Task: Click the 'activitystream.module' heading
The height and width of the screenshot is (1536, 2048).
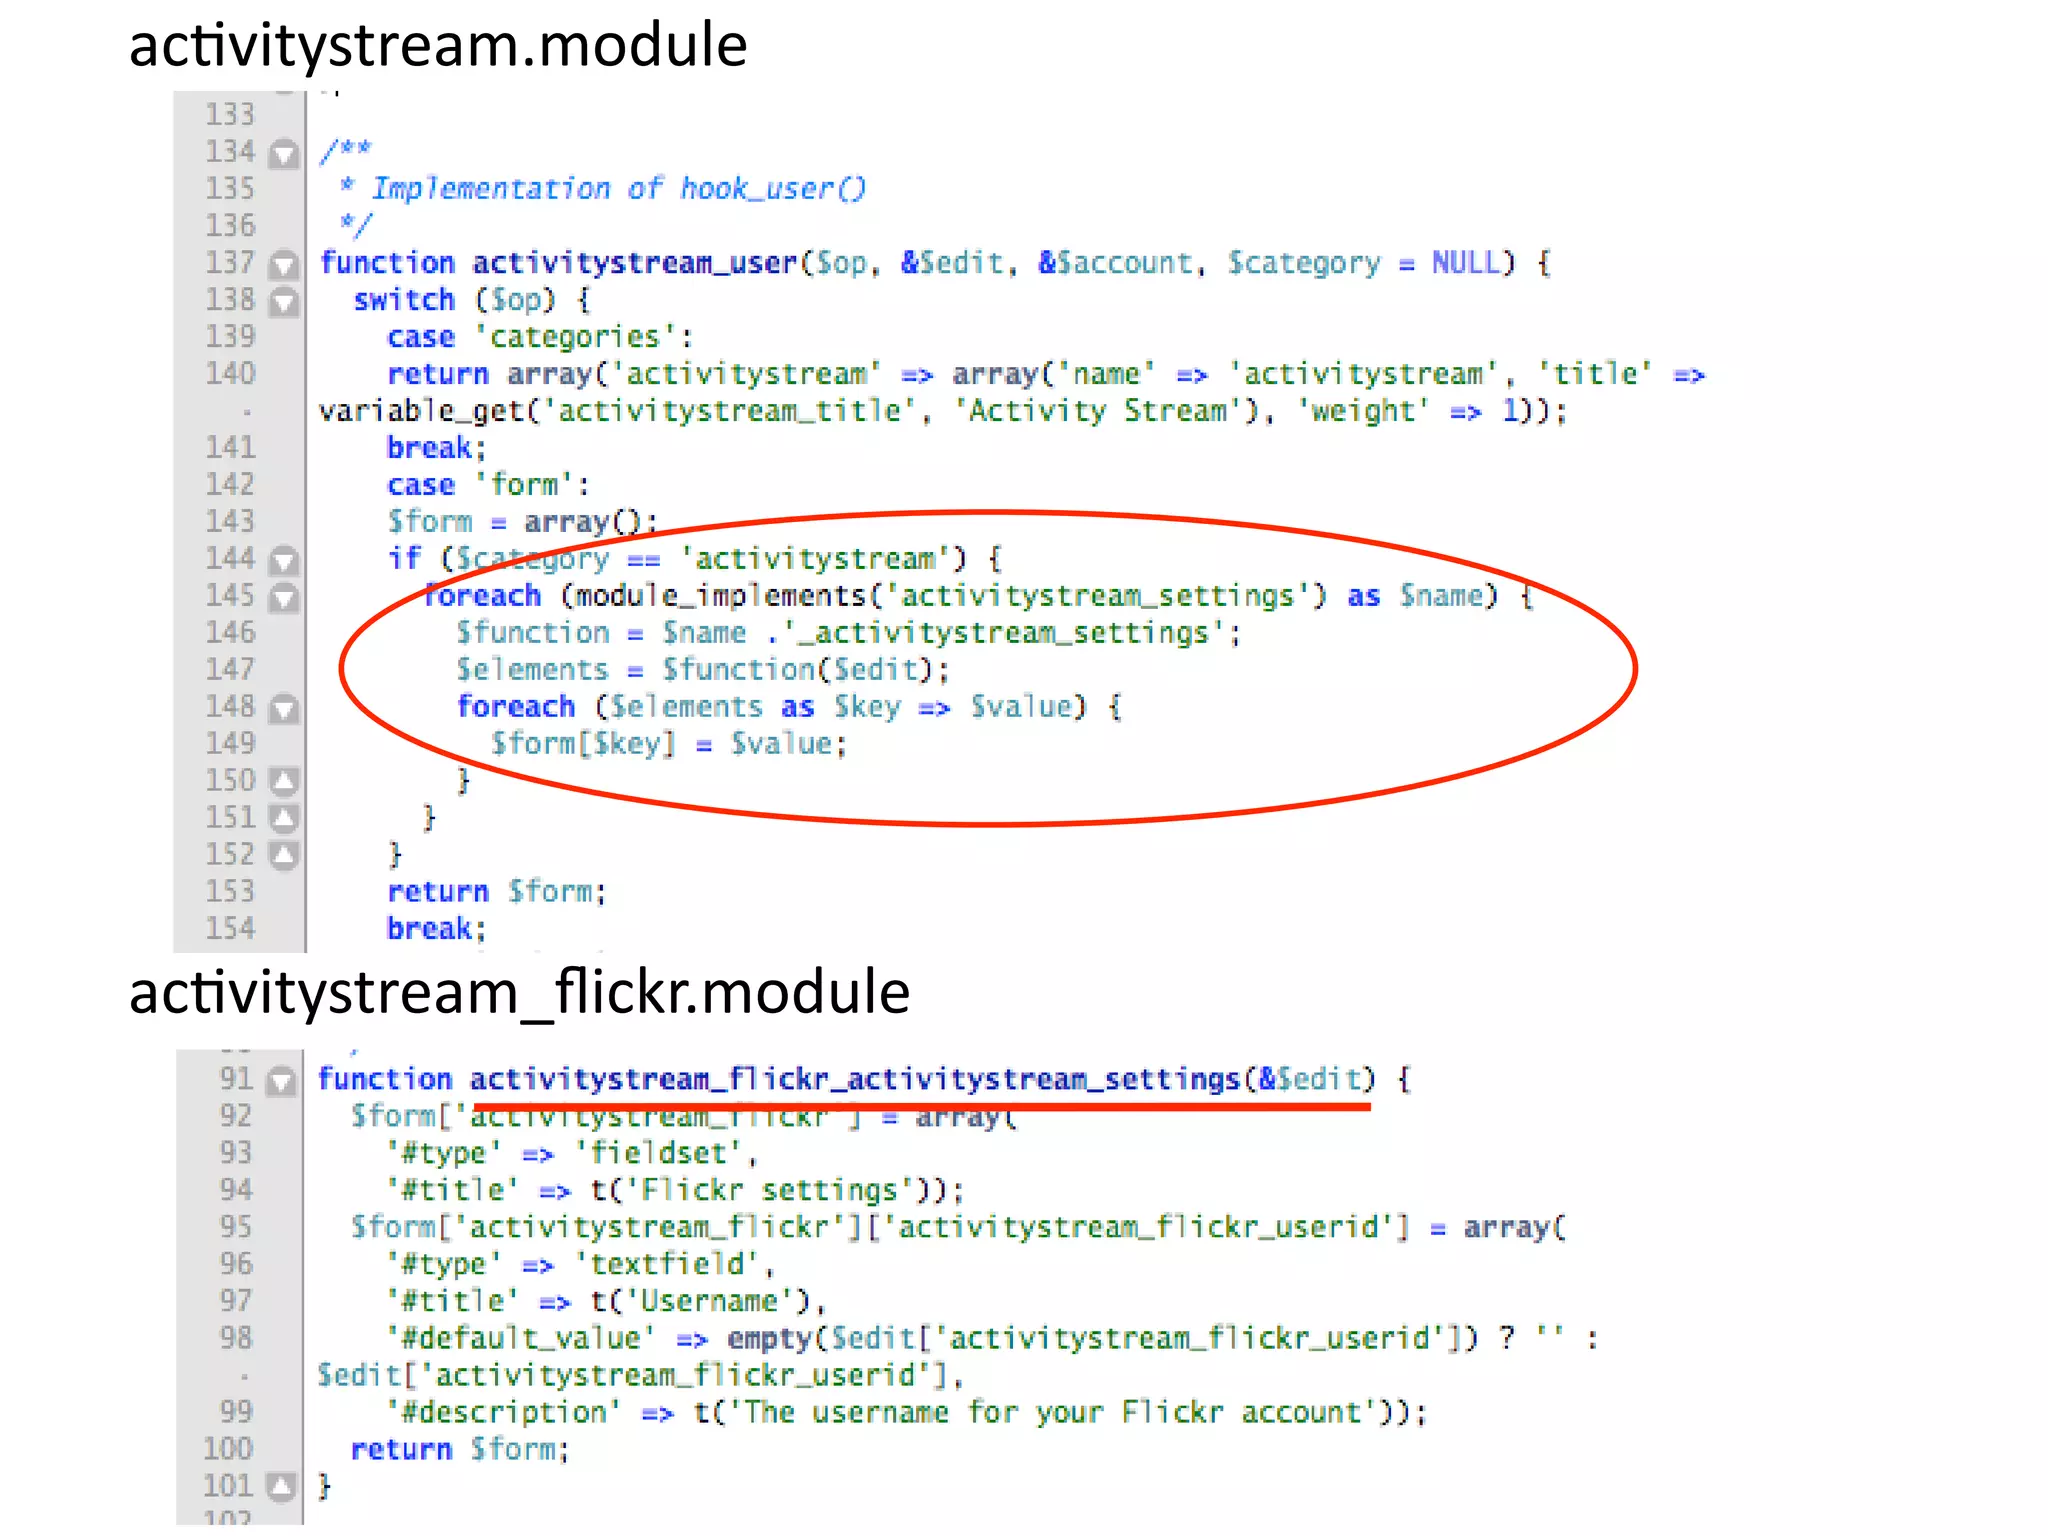Action: (x=438, y=46)
